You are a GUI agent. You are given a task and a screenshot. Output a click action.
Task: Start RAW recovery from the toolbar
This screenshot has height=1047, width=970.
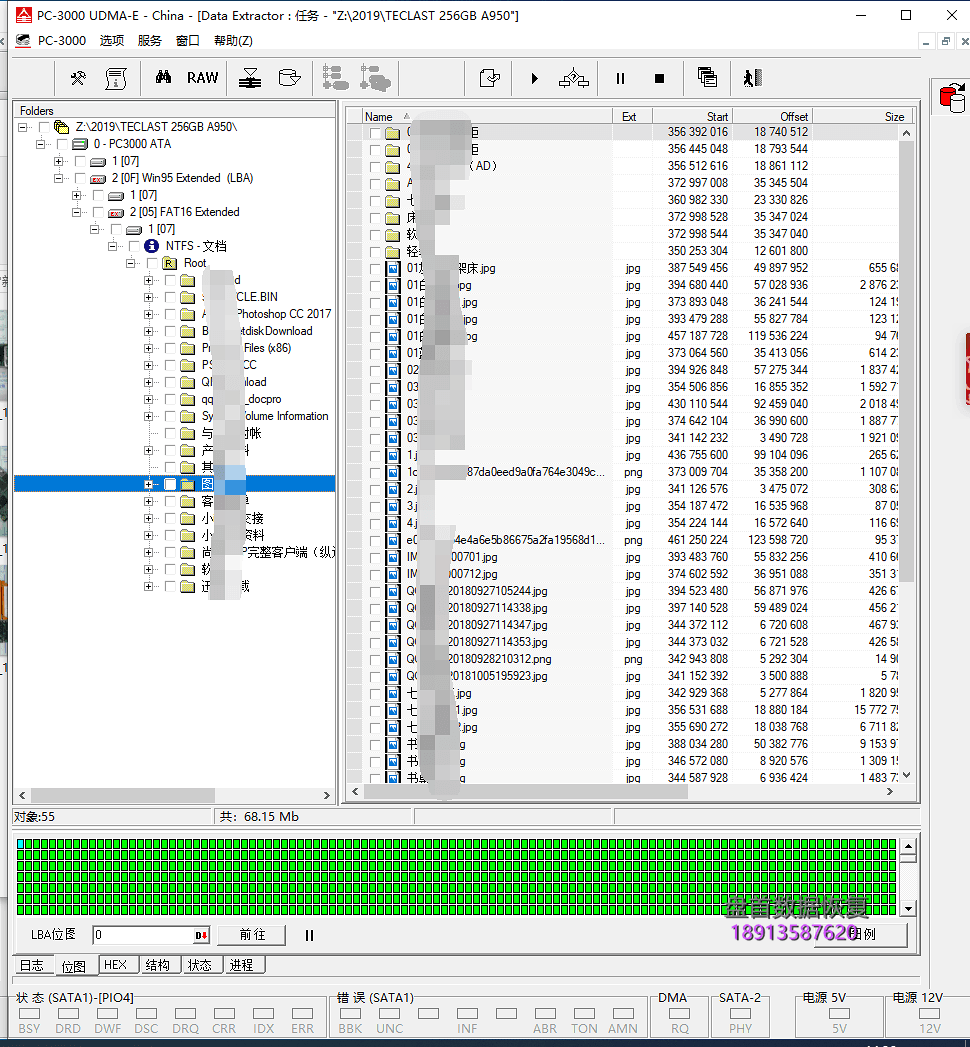202,78
